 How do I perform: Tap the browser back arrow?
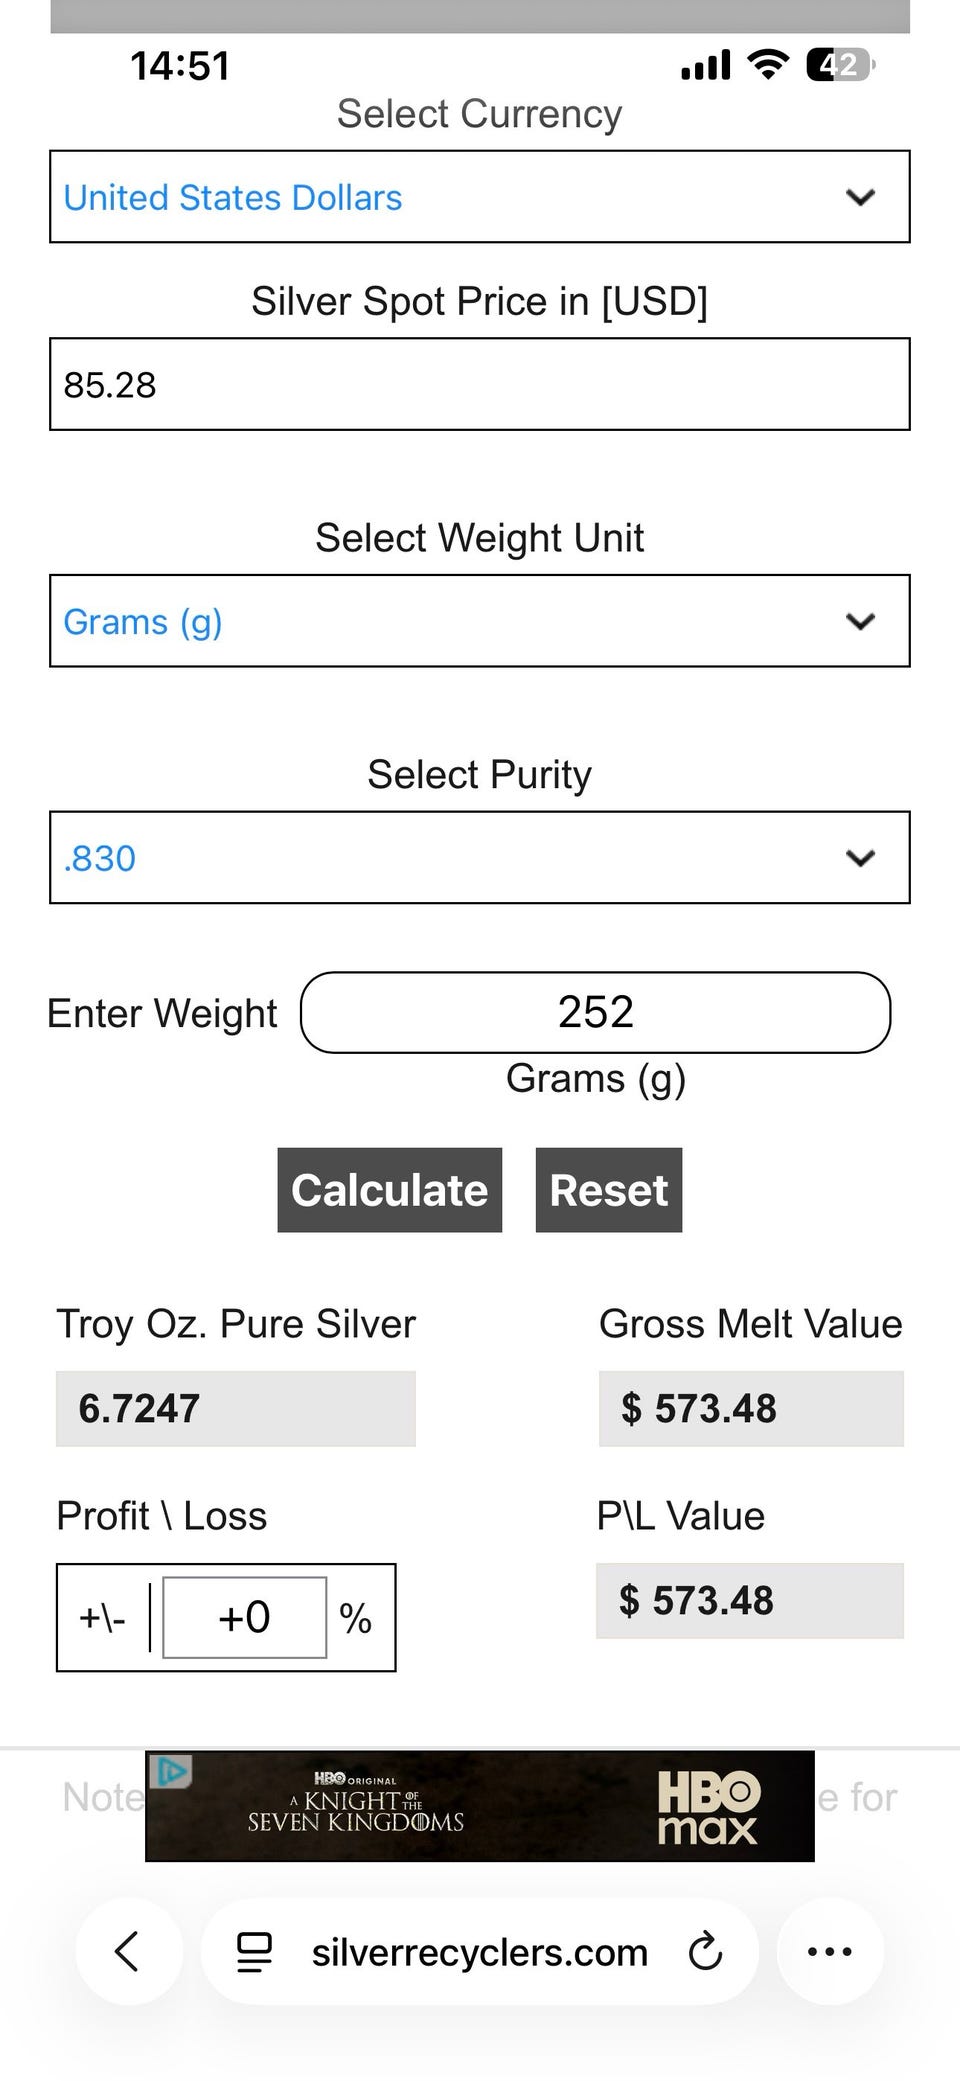click(x=127, y=1950)
